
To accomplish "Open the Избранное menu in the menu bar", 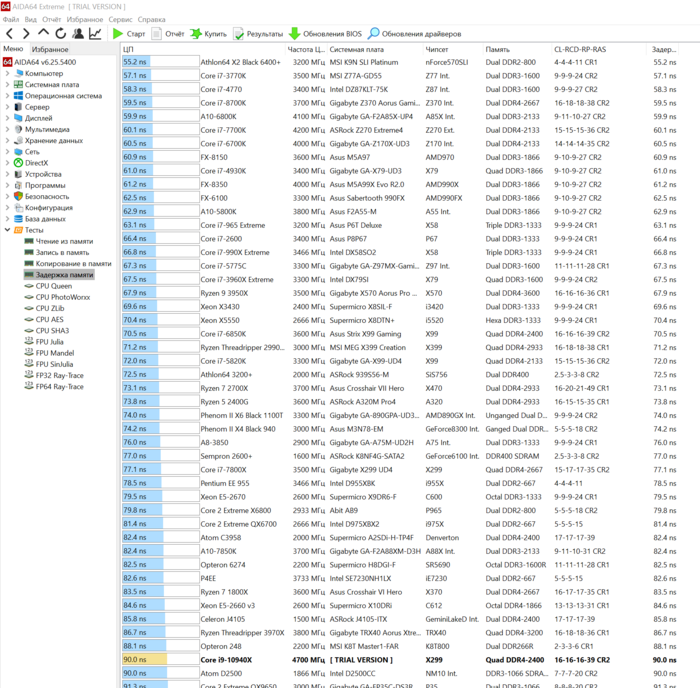I will click(x=85, y=20).
